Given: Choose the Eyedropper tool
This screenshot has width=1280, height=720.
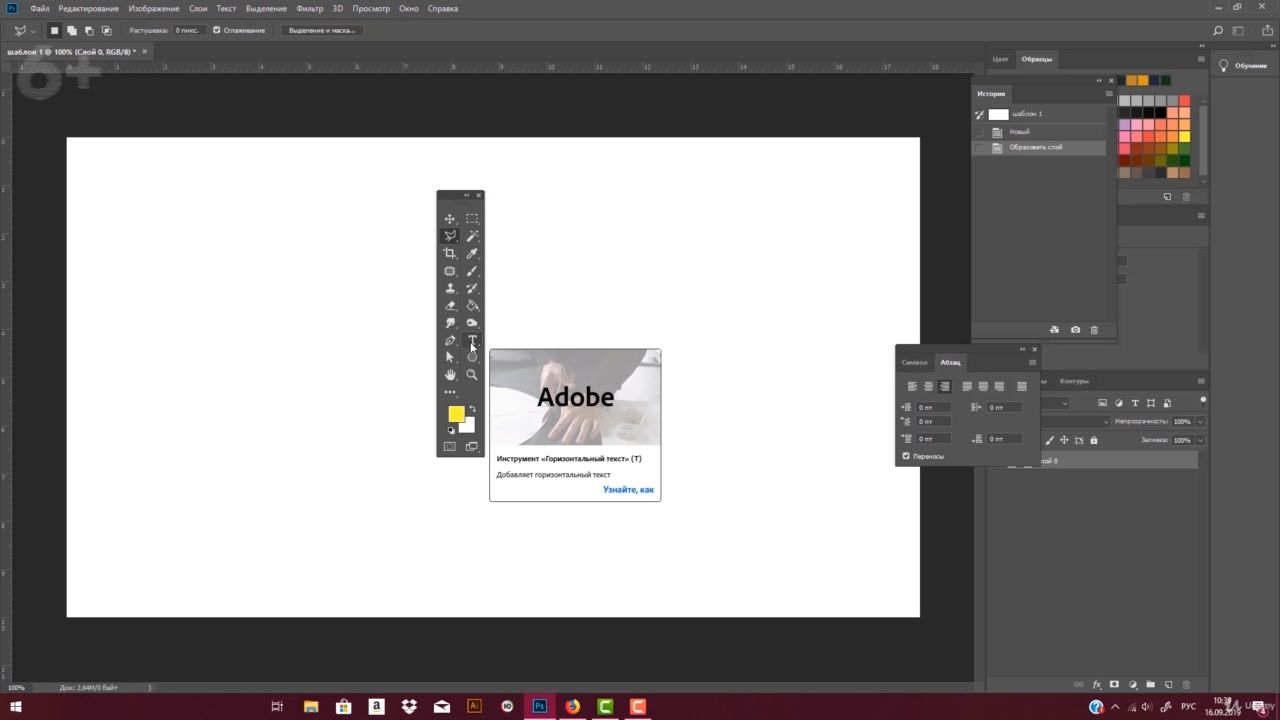Looking at the screenshot, I should point(472,254).
